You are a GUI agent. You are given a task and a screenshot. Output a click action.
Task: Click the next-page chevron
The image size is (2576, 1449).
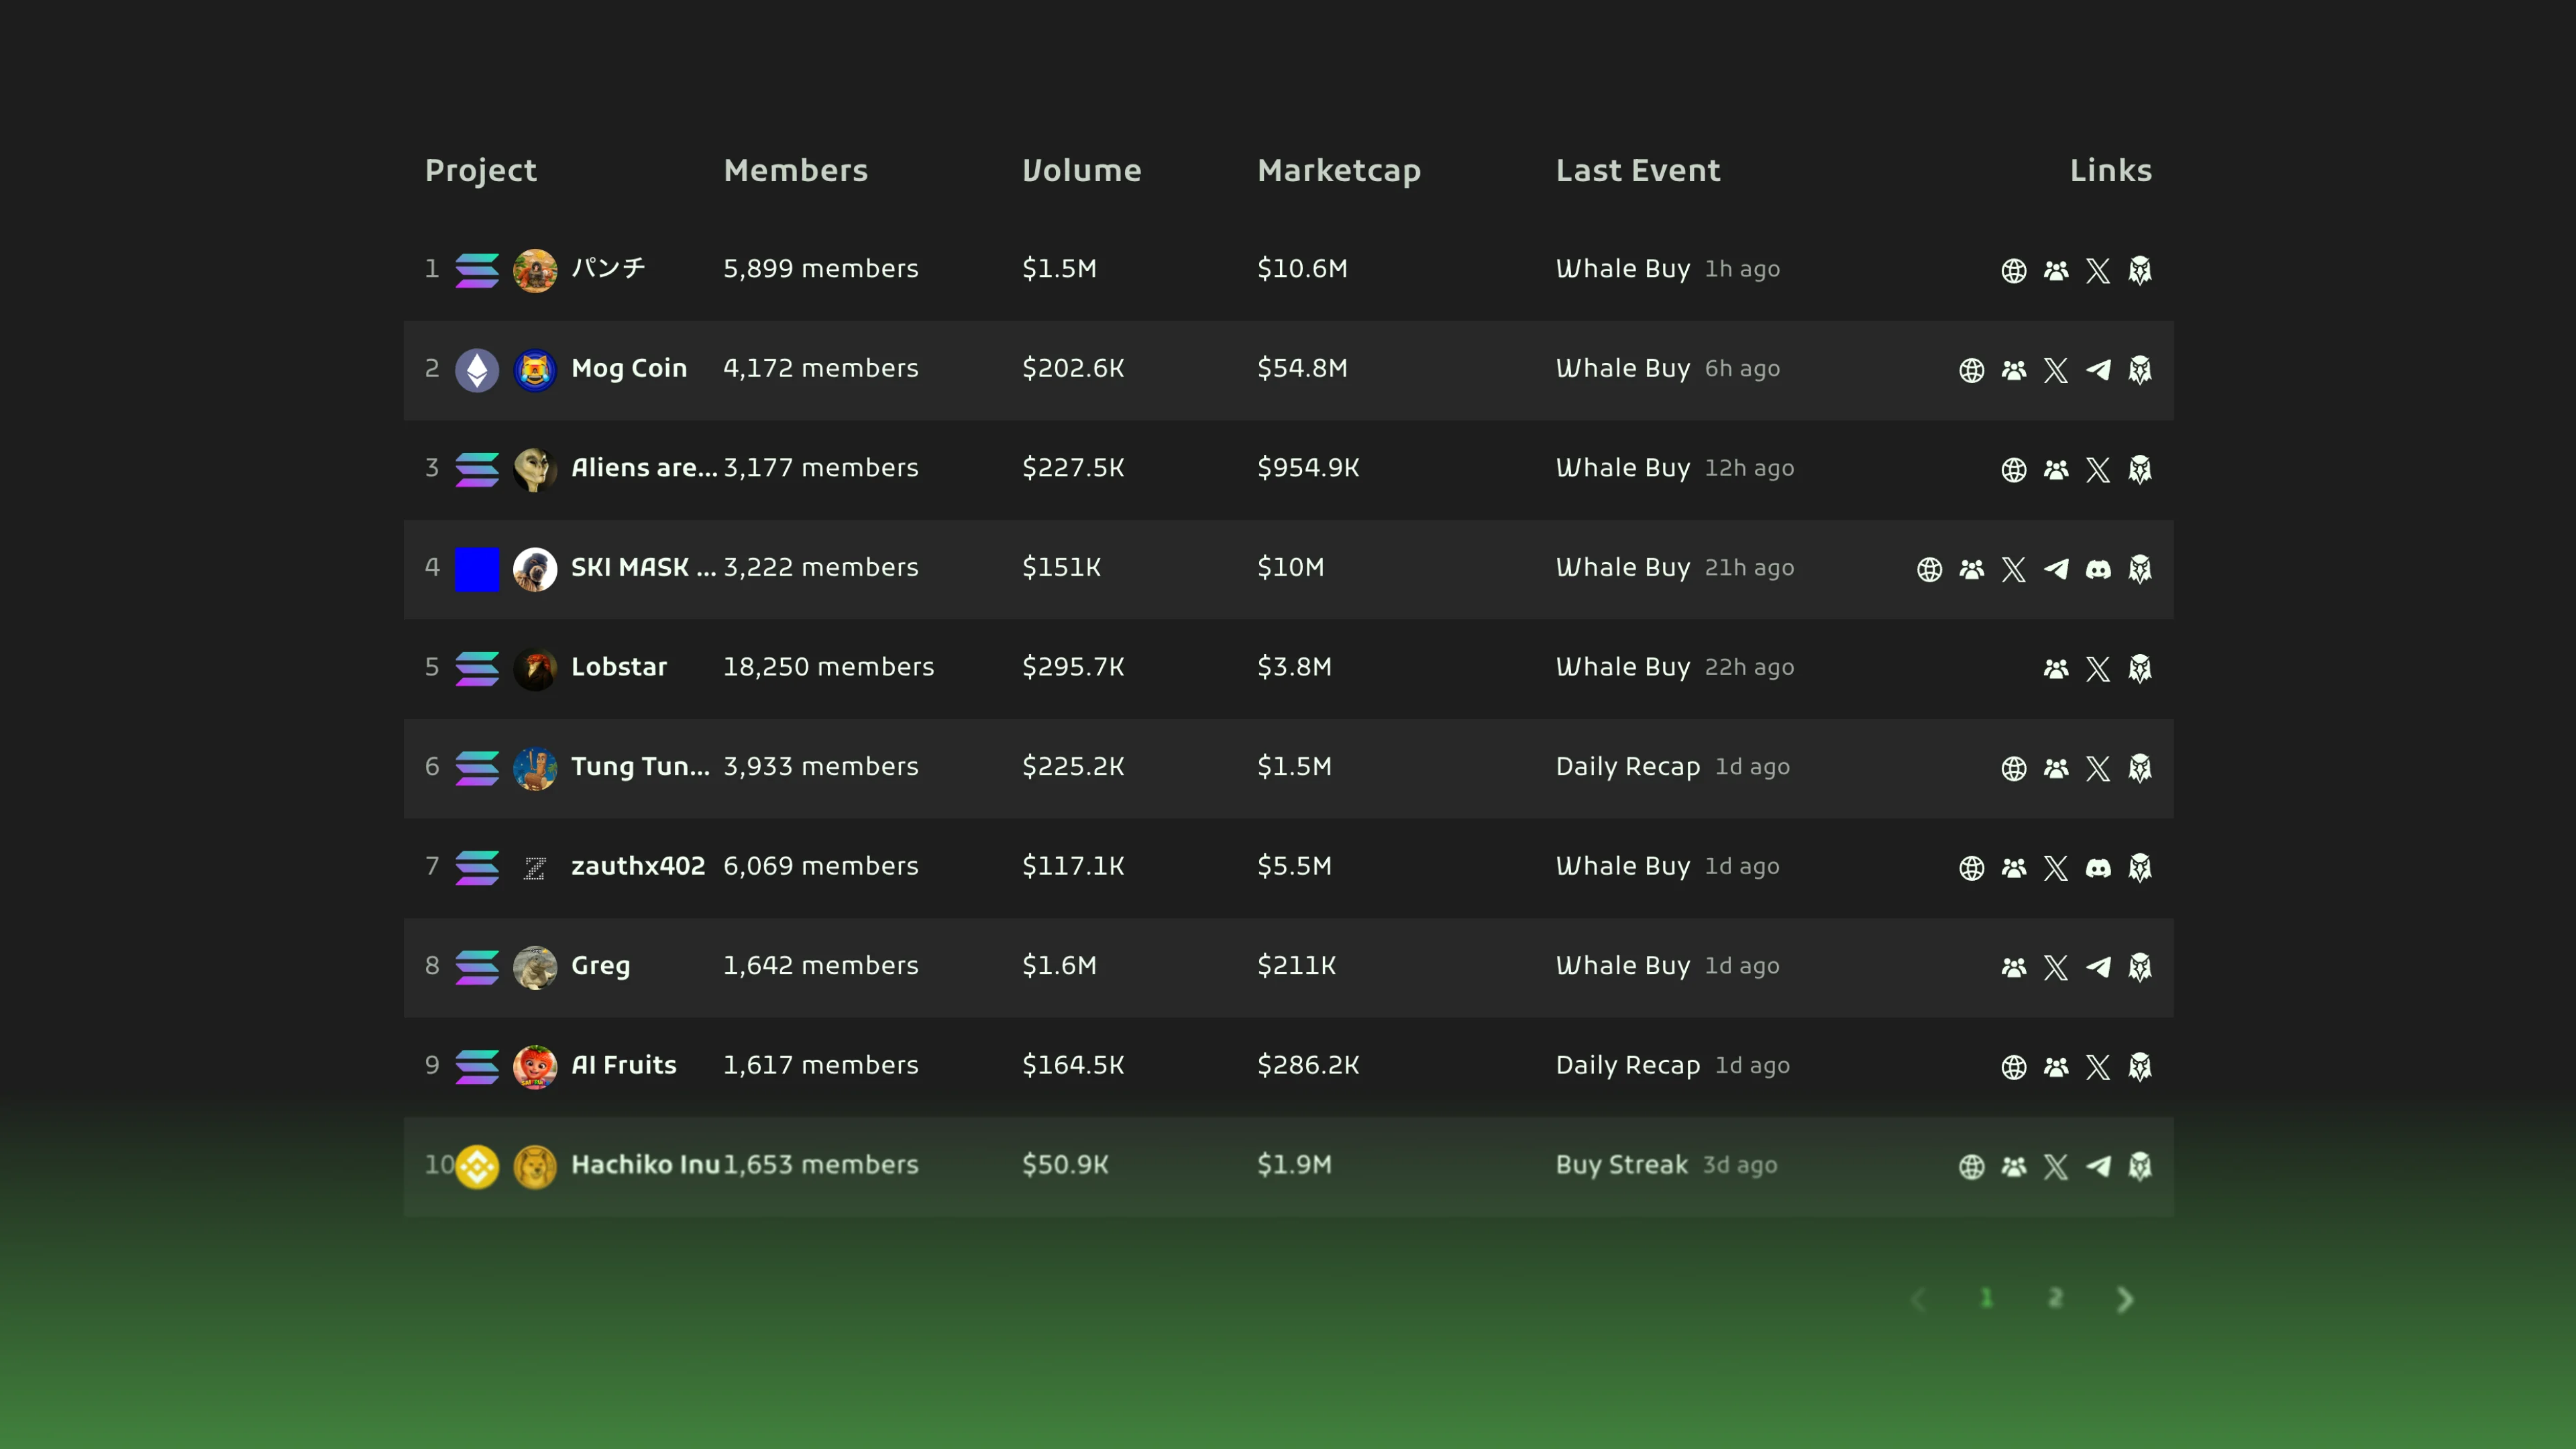coord(2126,1299)
